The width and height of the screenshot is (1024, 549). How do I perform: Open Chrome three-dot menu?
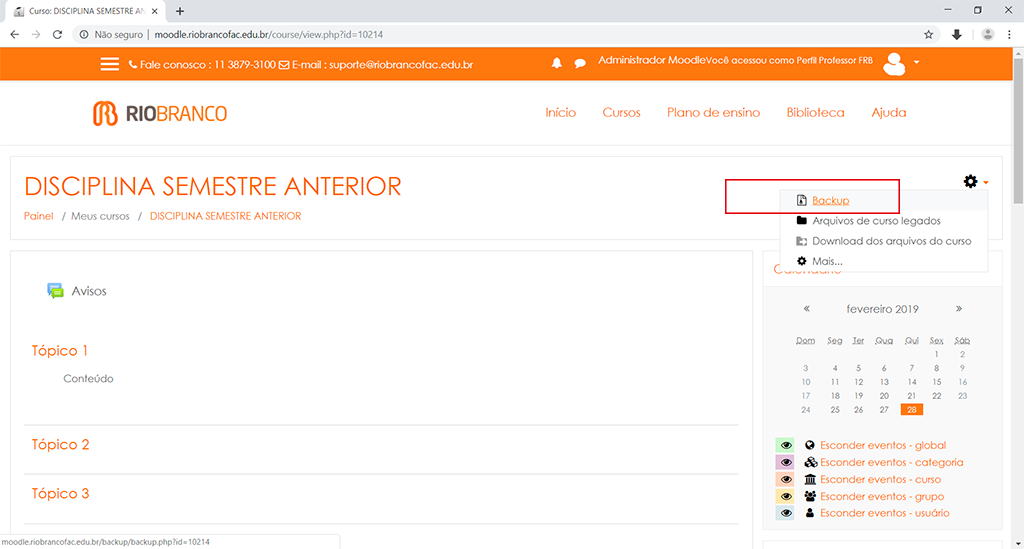(1009, 35)
